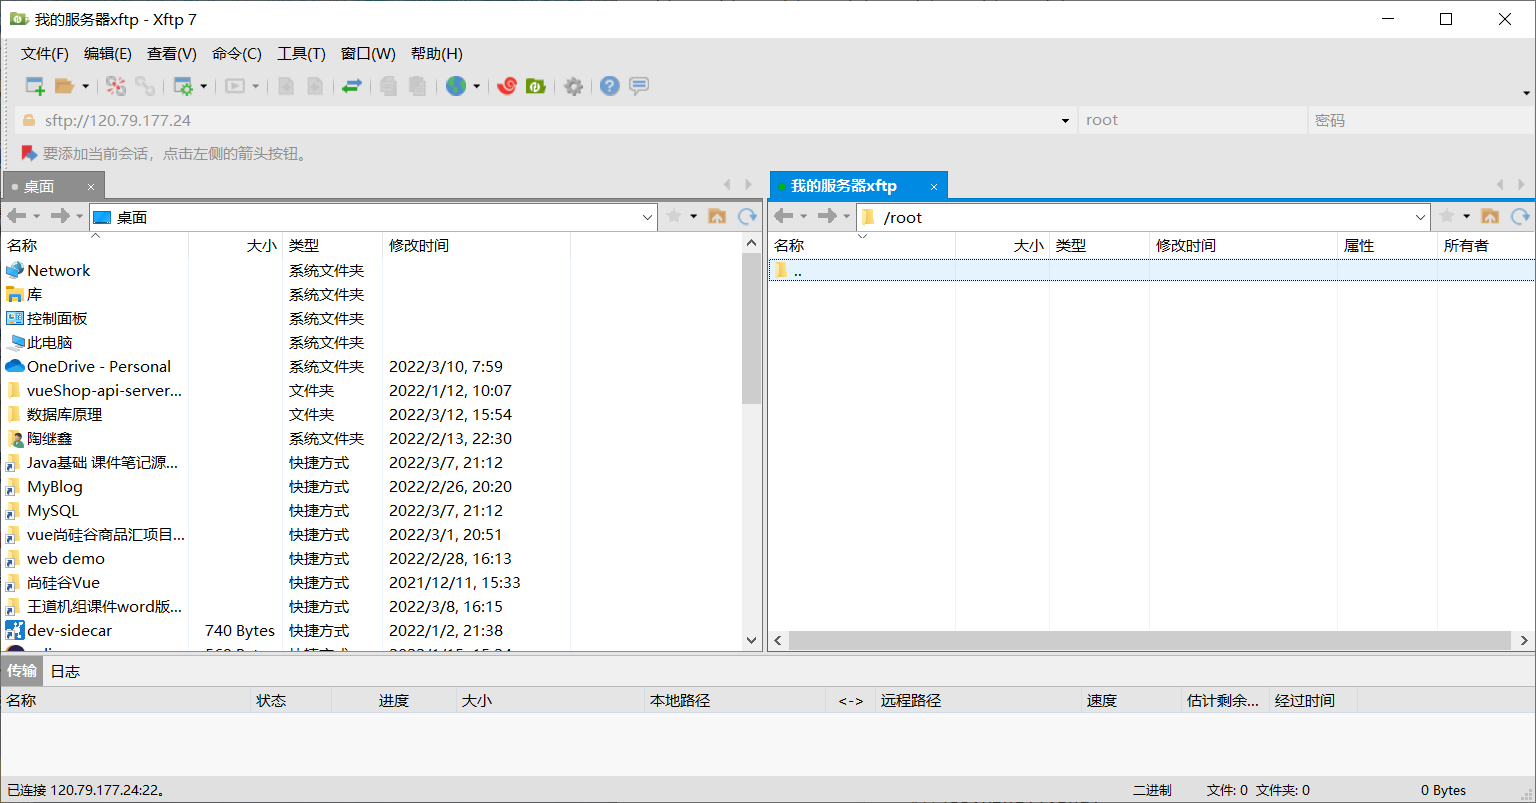This screenshot has height=803, width=1536.
Task: Click local pane Forward arrow
Action: [60, 216]
